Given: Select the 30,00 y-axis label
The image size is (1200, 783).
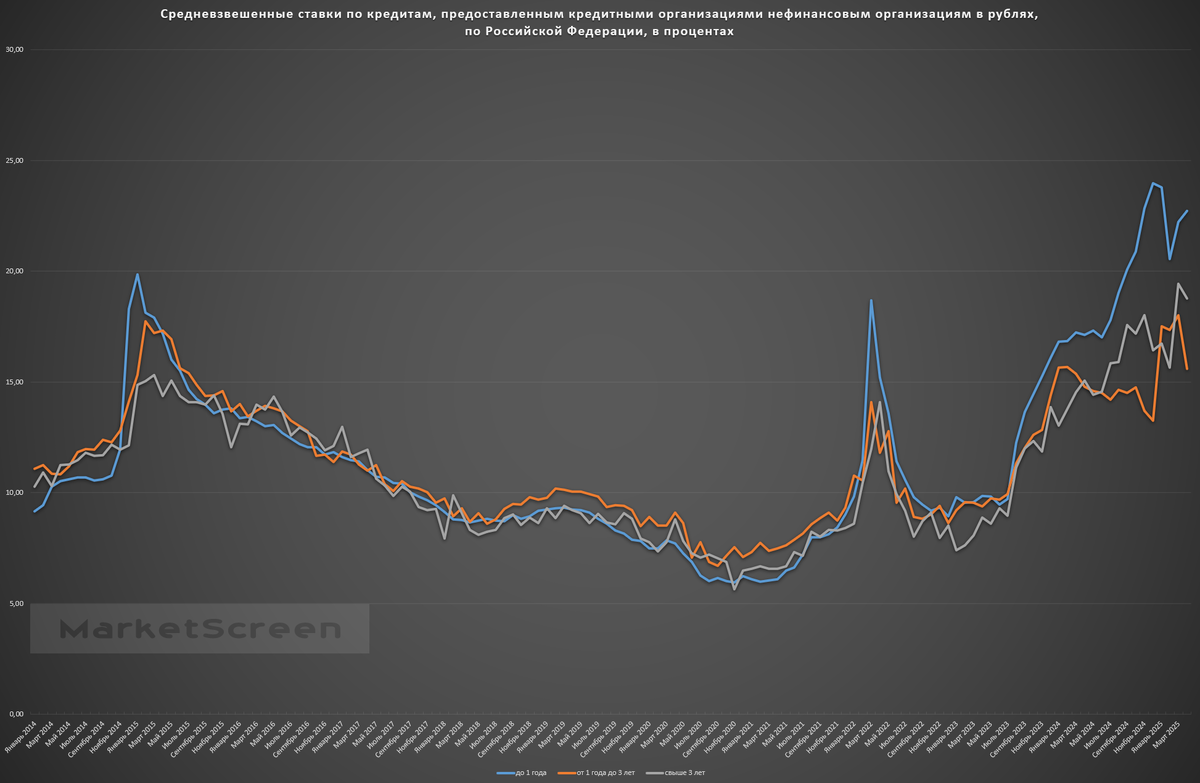Looking at the screenshot, I should pyautogui.click(x=14, y=50).
